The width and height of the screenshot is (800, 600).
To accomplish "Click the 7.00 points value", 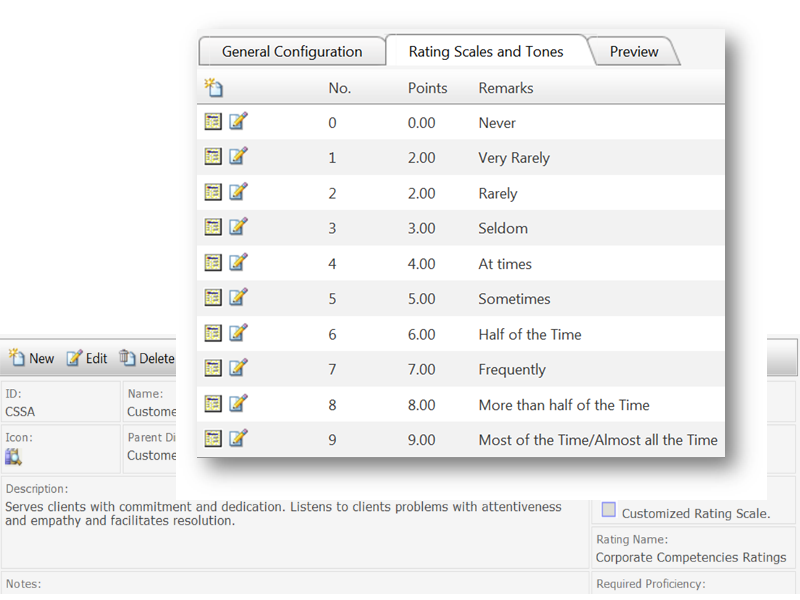I will point(421,369).
